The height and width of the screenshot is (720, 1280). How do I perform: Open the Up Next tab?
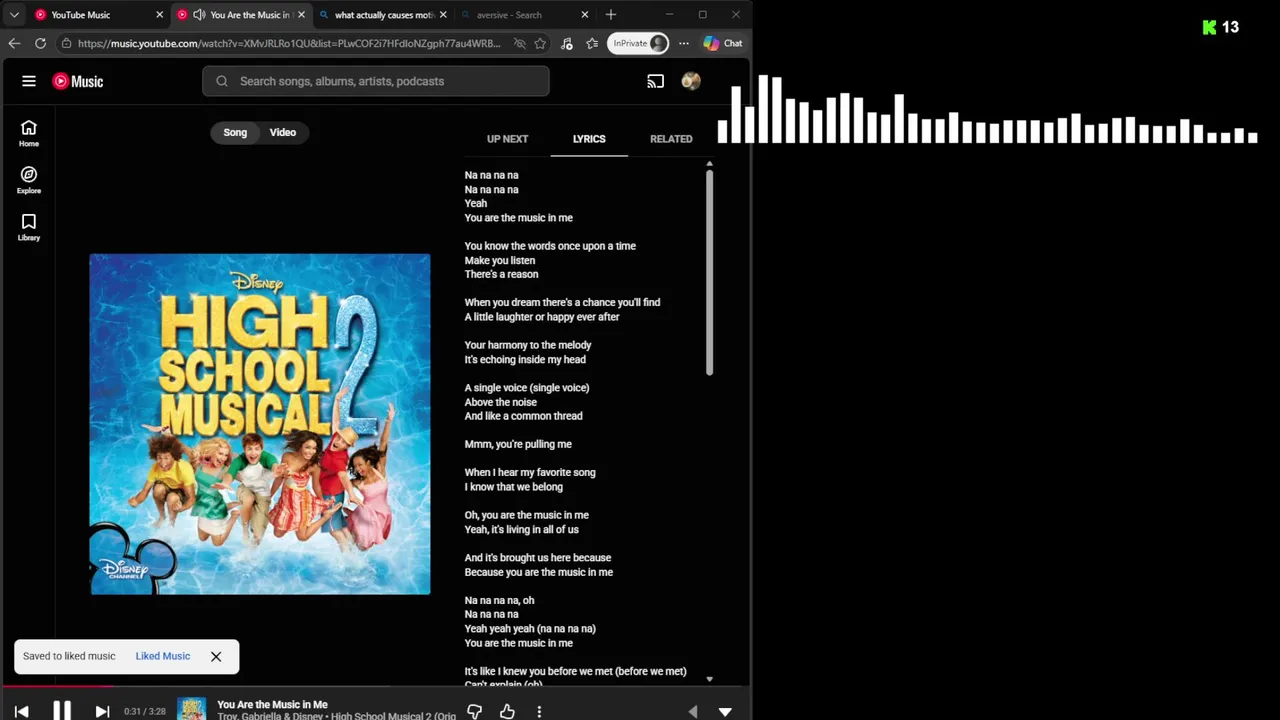point(507,139)
